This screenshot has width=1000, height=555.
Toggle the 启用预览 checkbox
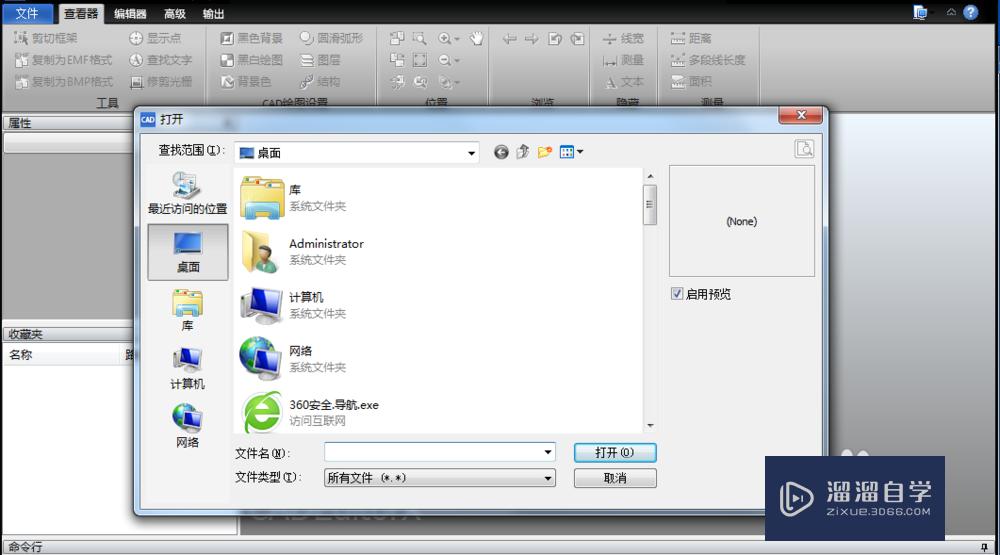[677, 293]
